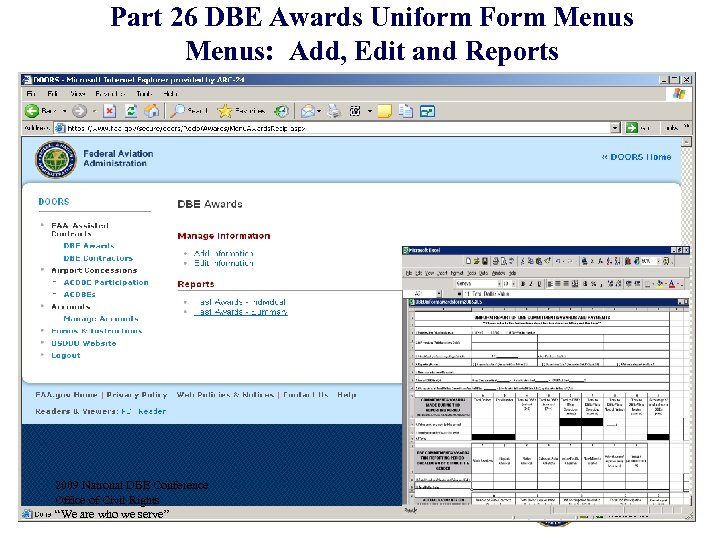720x540 pixels.
Task: Open the Last Awards - Individual report link
Action: click(242, 302)
